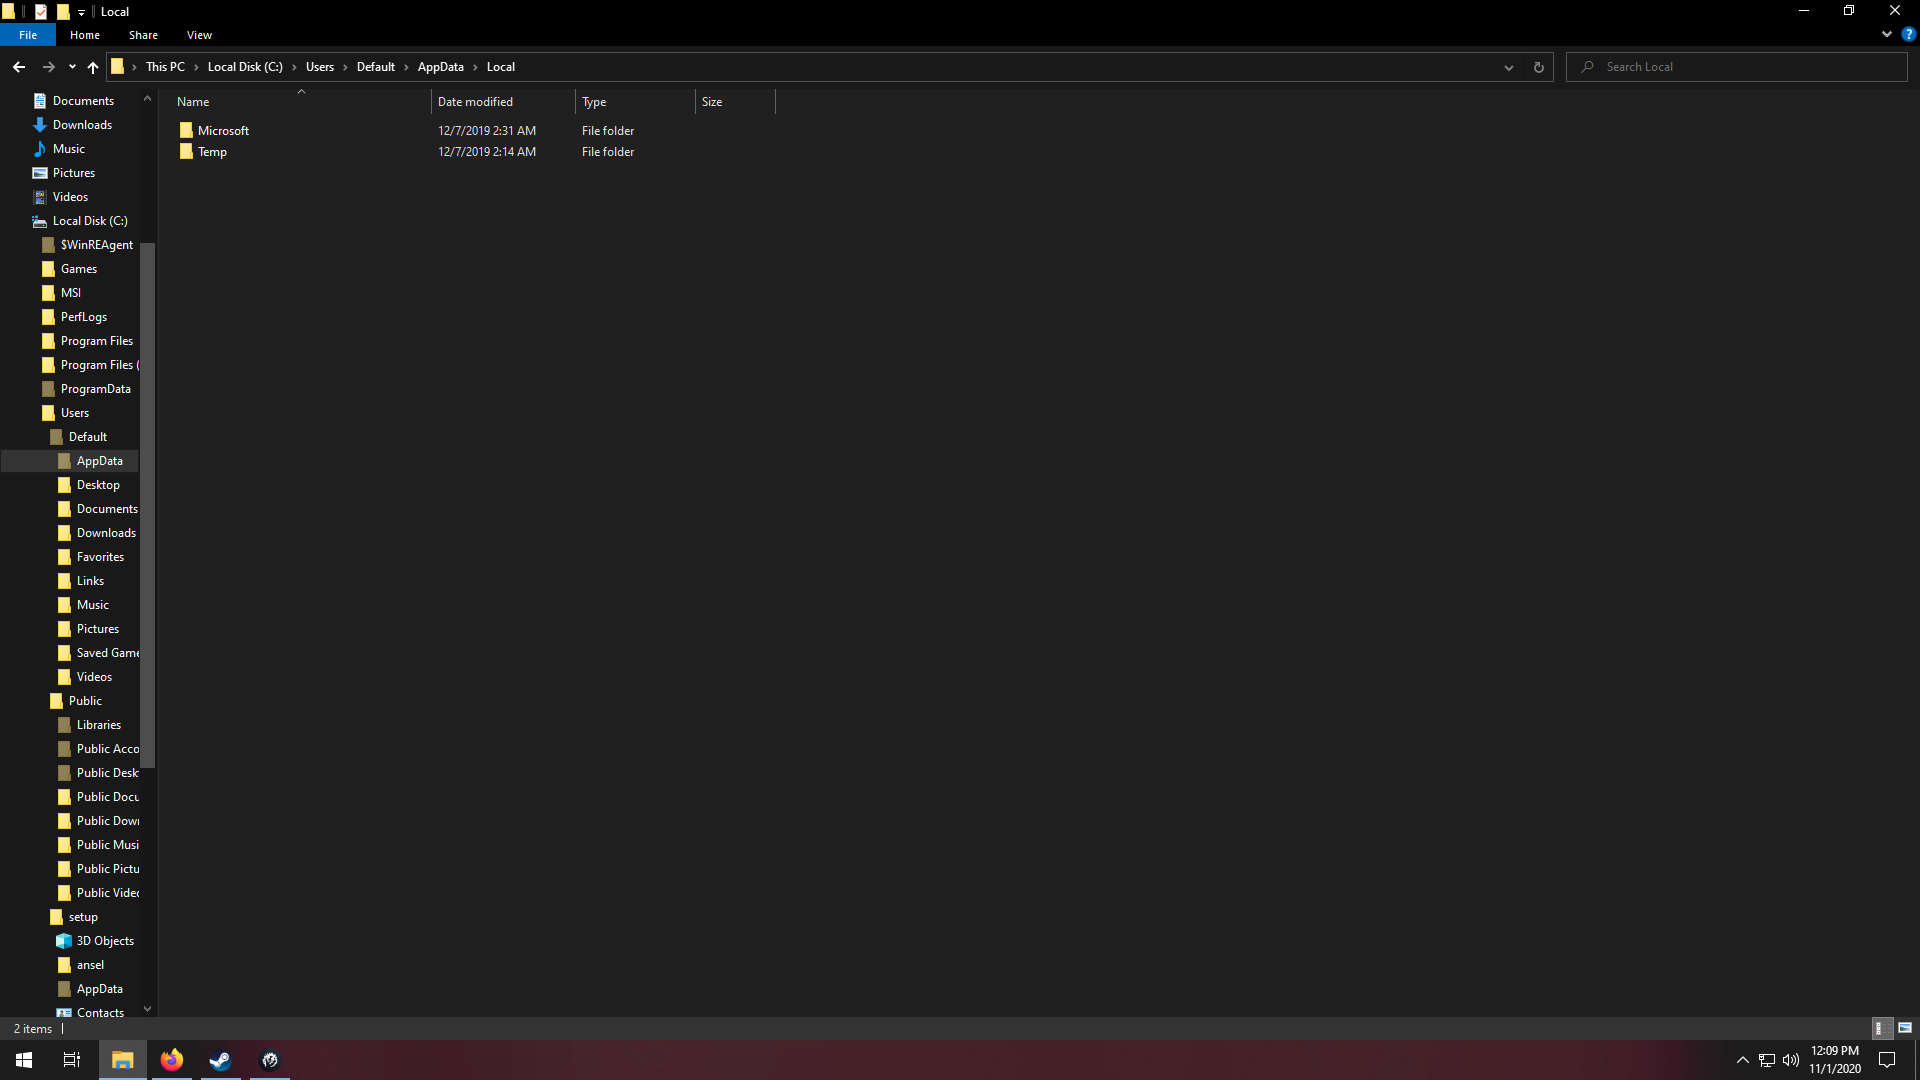Image resolution: width=1920 pixels, height=1080 pixels.
Task: Switch to the View ribbon tab
Action: (x=198, y=34)
